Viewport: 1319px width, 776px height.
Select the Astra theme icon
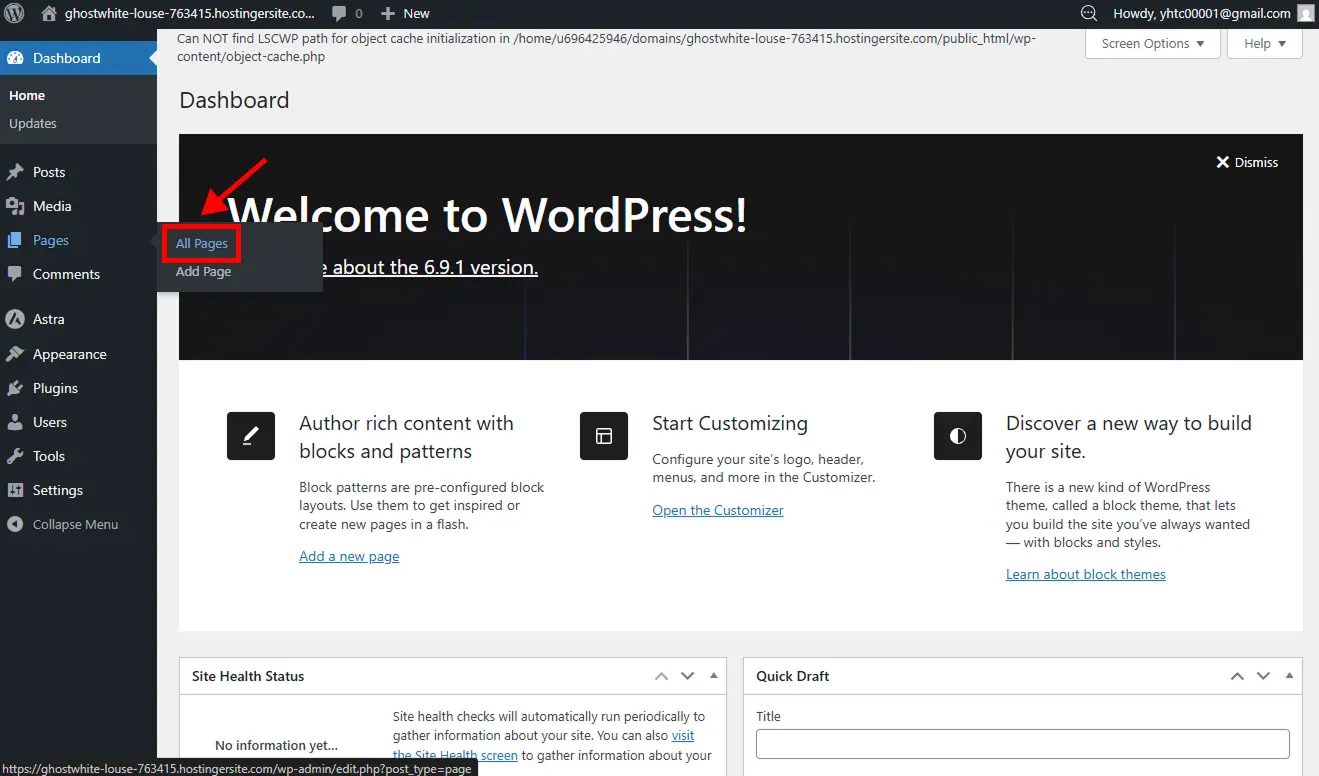tap(16, 319)
